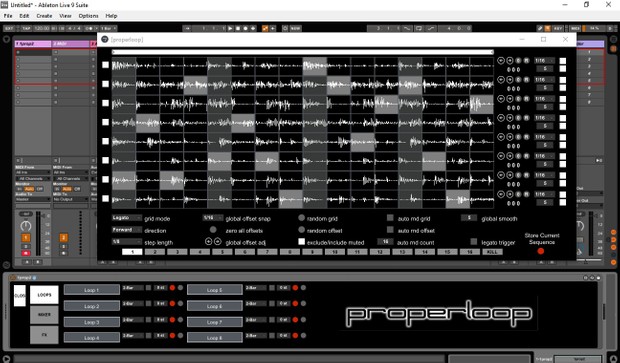Toggle exclude/include muted checkbox
The height and width of the screenshot is (363, 620).
point(302,242)
